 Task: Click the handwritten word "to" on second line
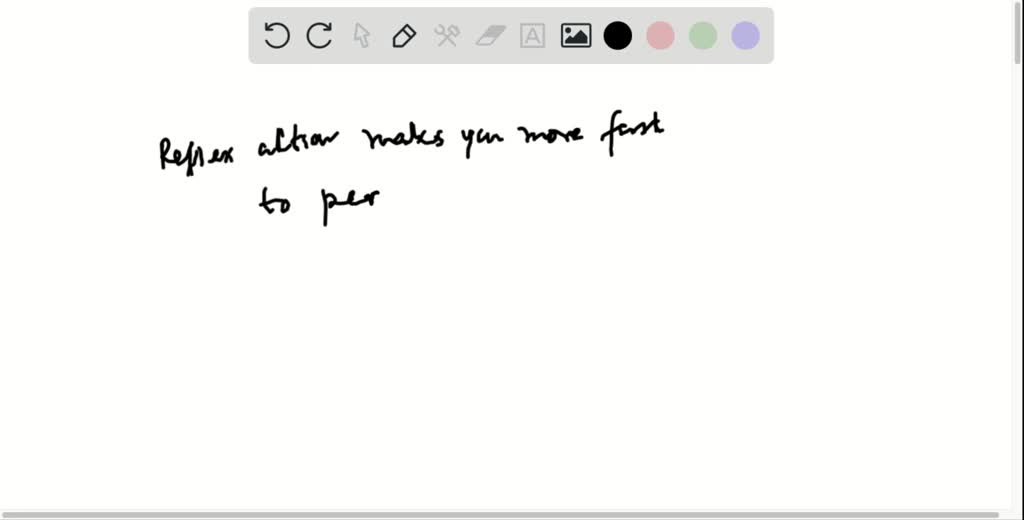pyautogui.click(x=275, y=203)
